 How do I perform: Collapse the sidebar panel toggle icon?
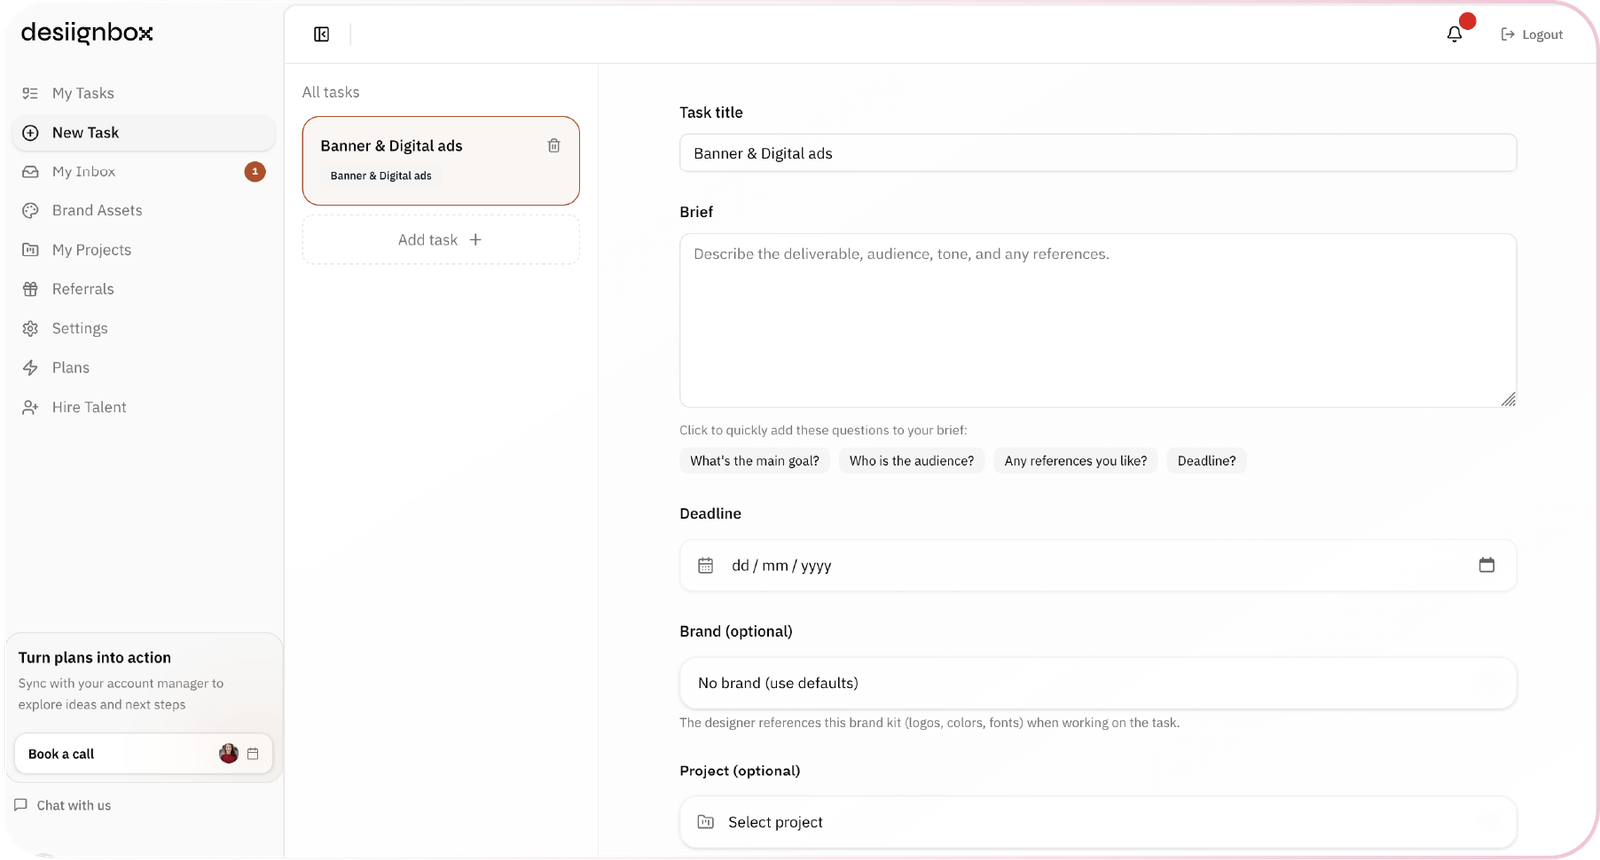point(322,34)
